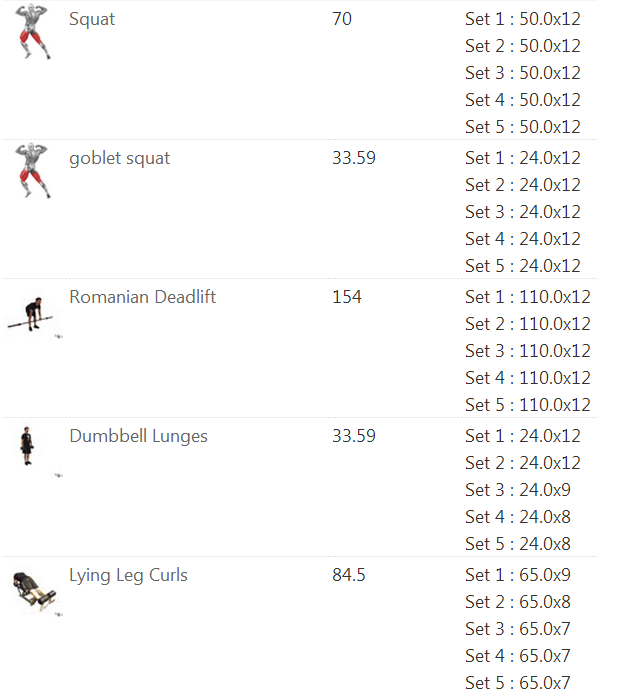Select the Lying Leg Curls value 84.5
Image resolution: width=630 pixels, height=695 pixels.
[348, 575]
